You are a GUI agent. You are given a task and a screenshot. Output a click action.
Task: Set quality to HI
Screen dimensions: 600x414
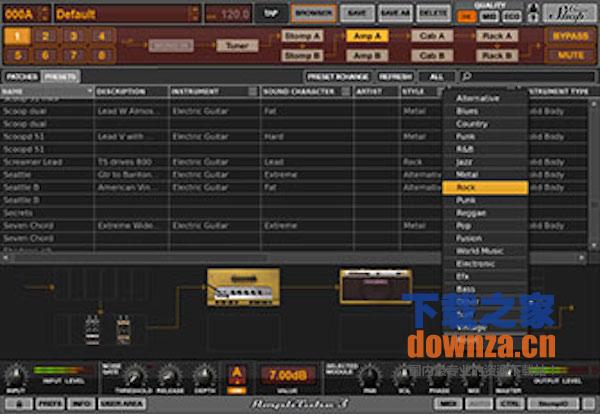tap(467, 16)
